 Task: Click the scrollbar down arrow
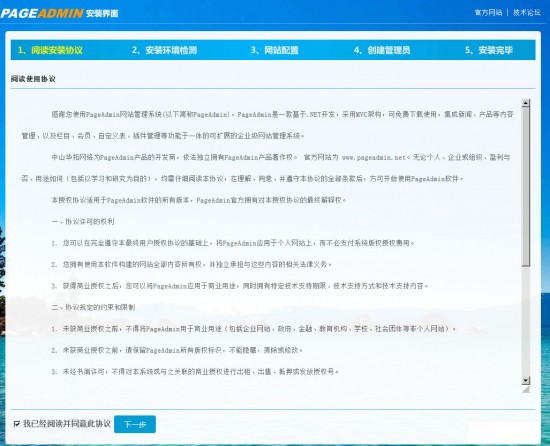point(525,380)
